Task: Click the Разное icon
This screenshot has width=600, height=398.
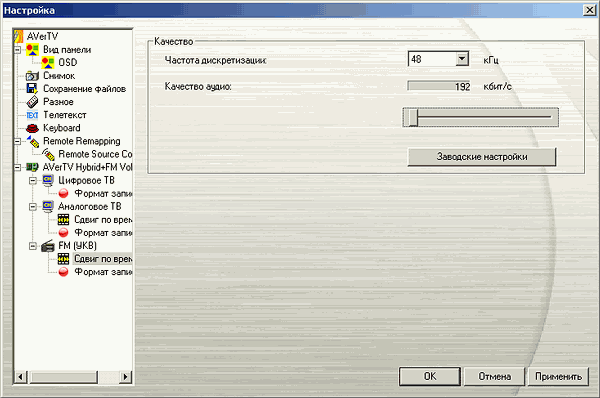Action: click(33, 102)
